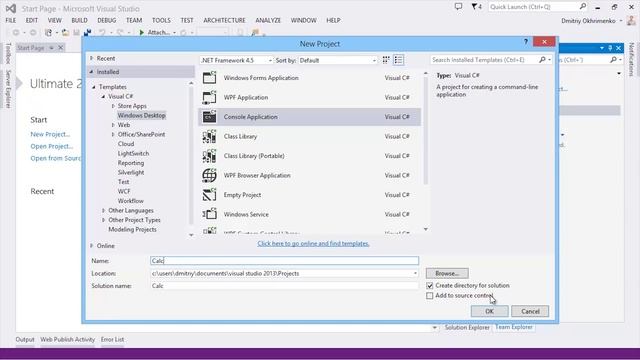Click the Undo toolbar icon

click(102, 32)
